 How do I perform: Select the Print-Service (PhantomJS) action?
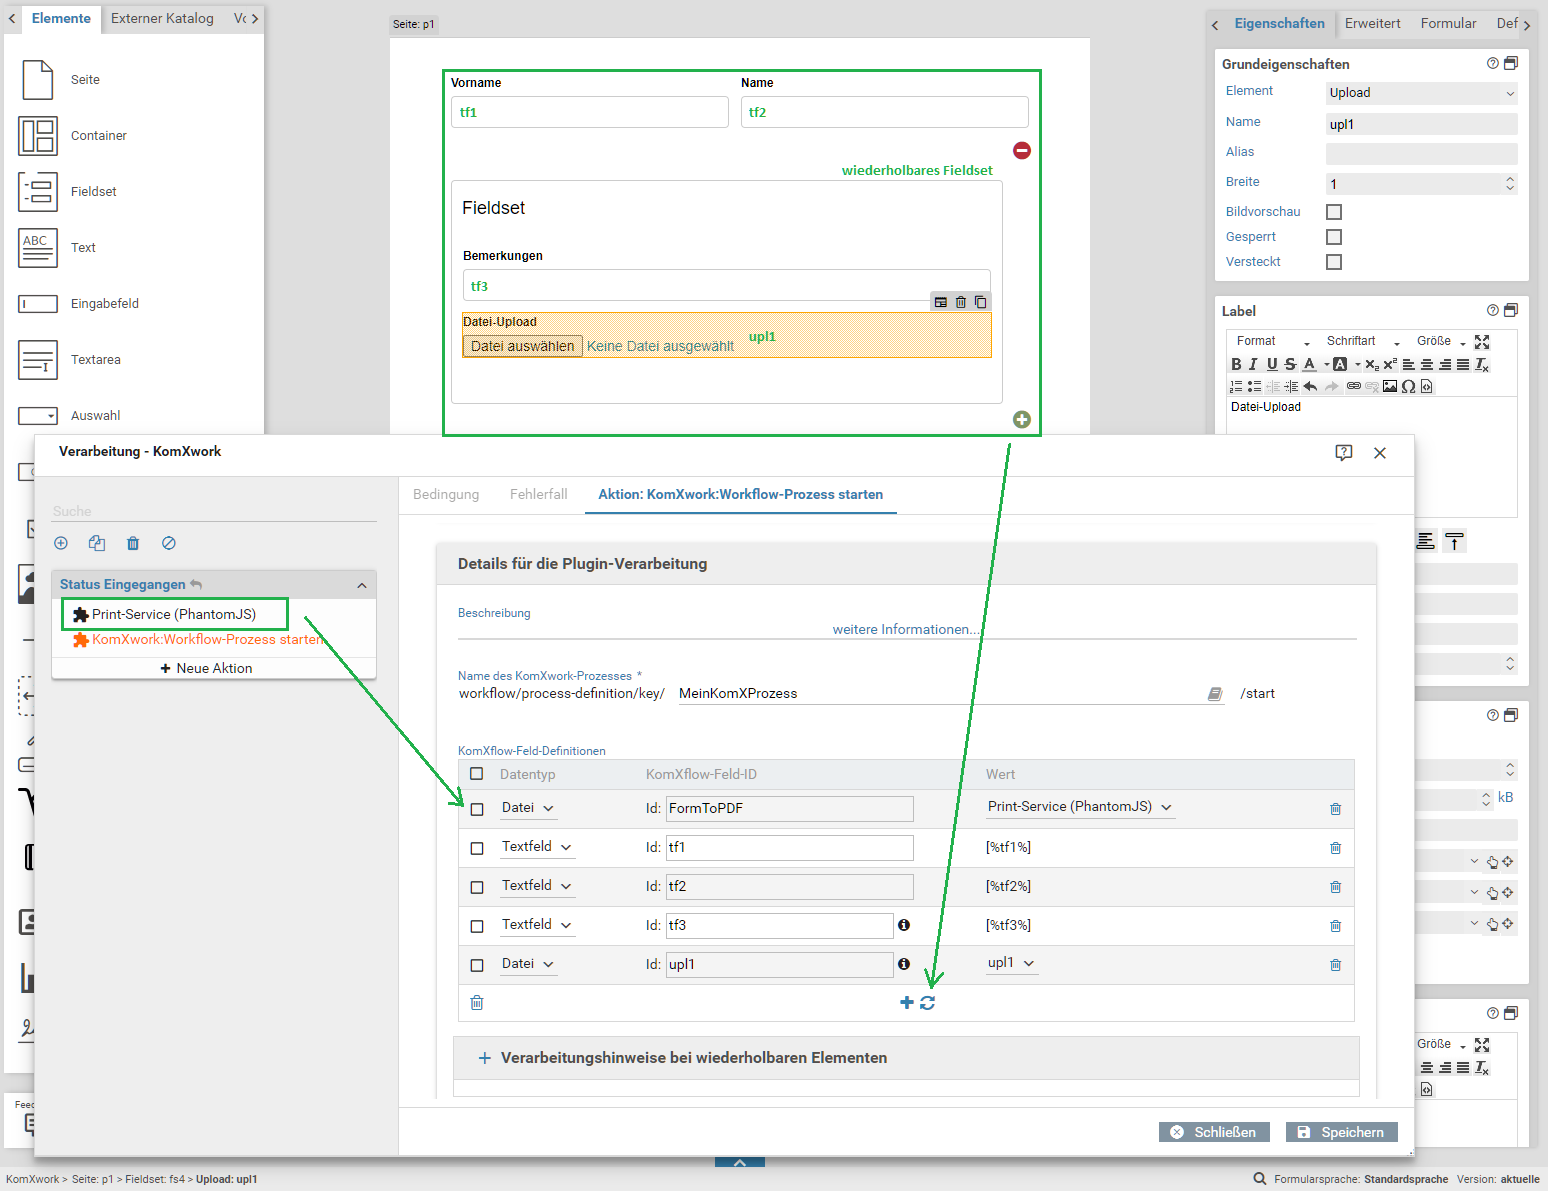coord(174,614)
